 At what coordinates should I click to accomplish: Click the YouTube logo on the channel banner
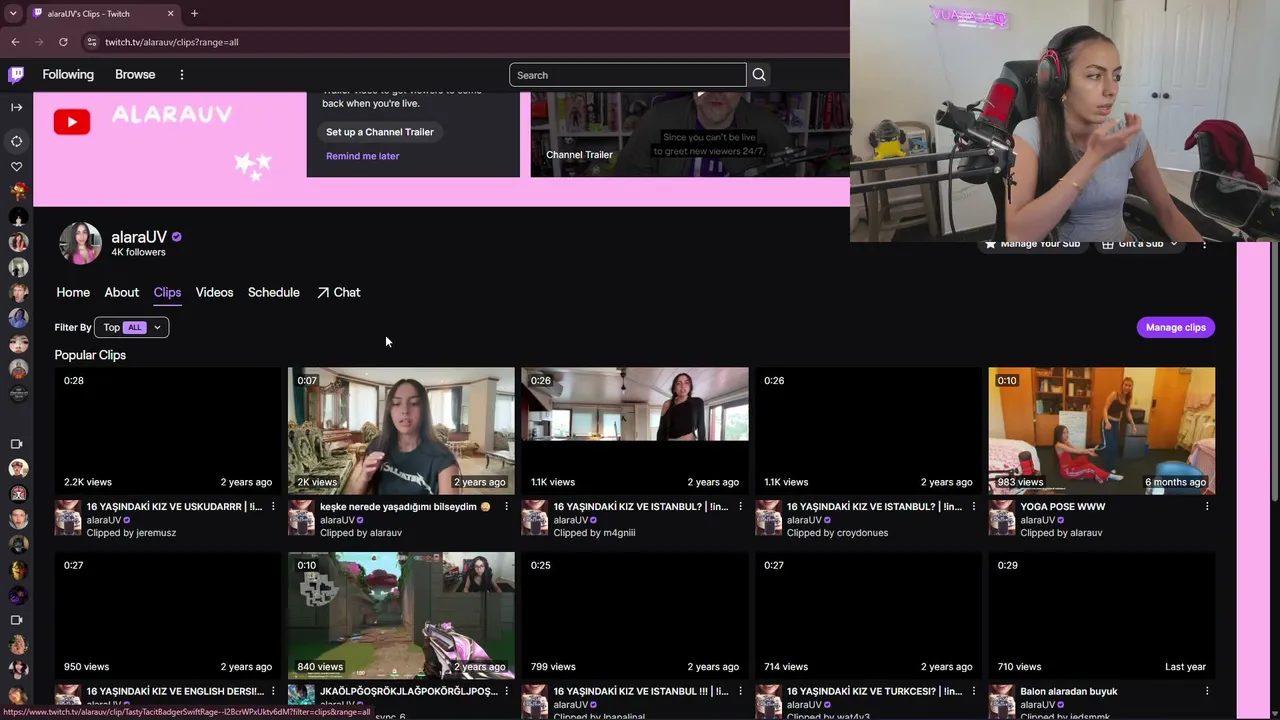[x=71, y=122]
